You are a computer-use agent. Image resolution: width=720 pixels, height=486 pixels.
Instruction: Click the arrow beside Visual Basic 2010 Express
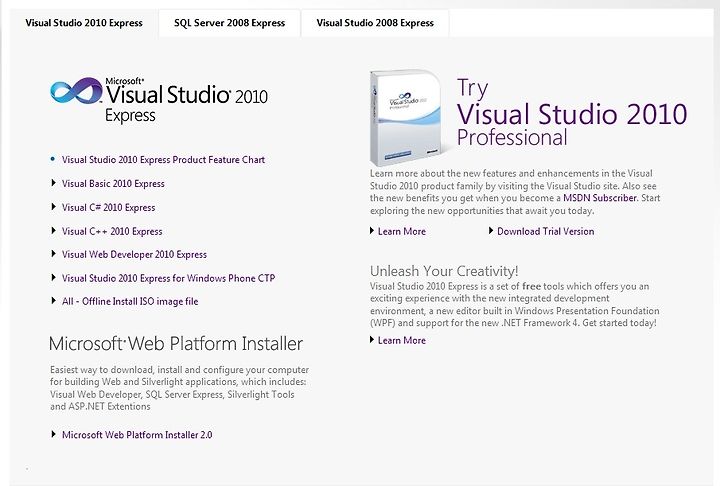coord(53,183)
